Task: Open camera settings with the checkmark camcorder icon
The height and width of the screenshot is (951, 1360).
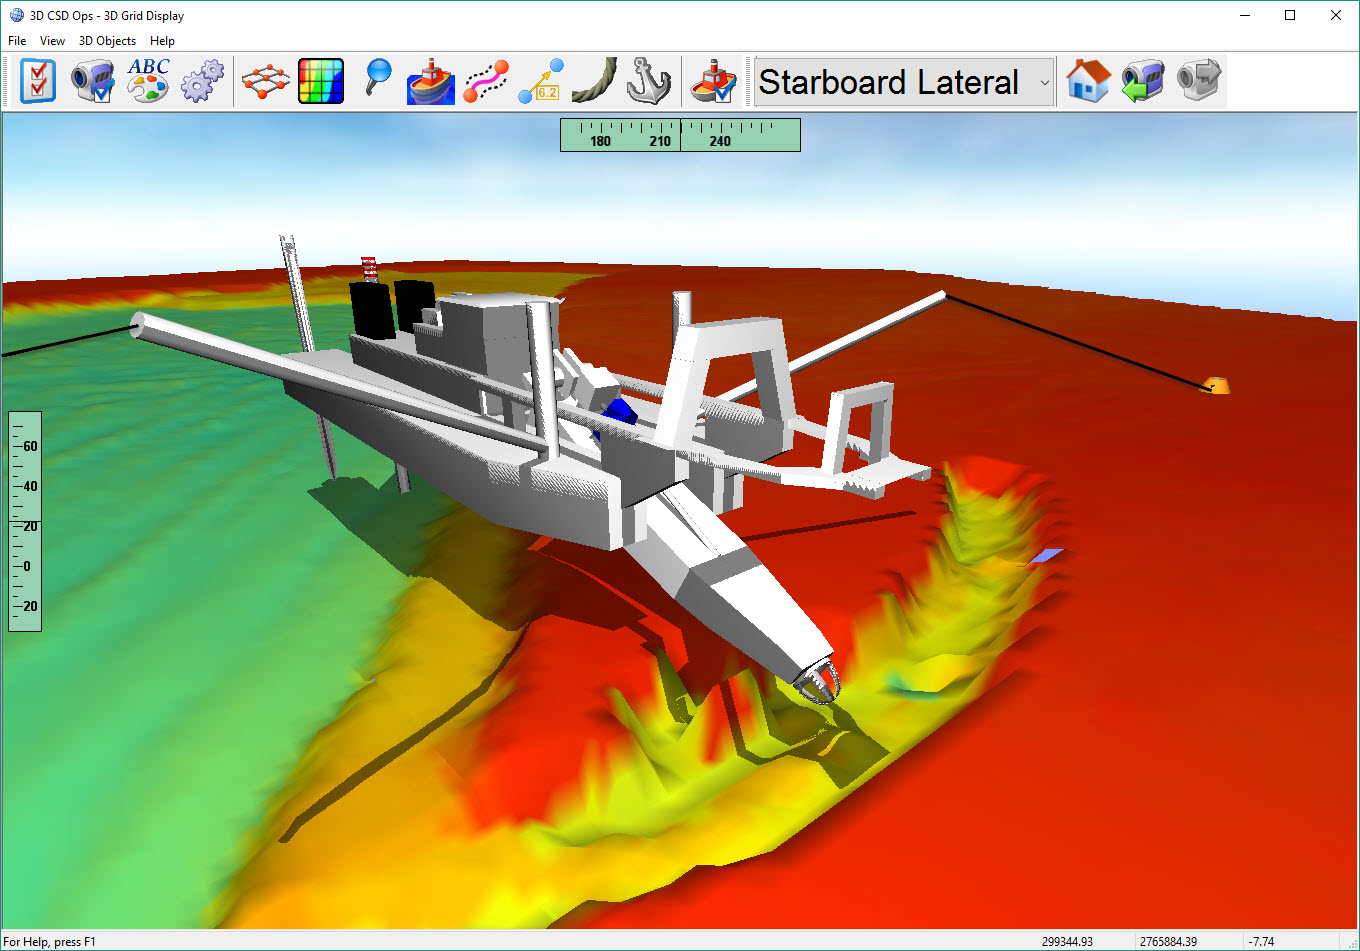Action: click(x=93, y=81)
